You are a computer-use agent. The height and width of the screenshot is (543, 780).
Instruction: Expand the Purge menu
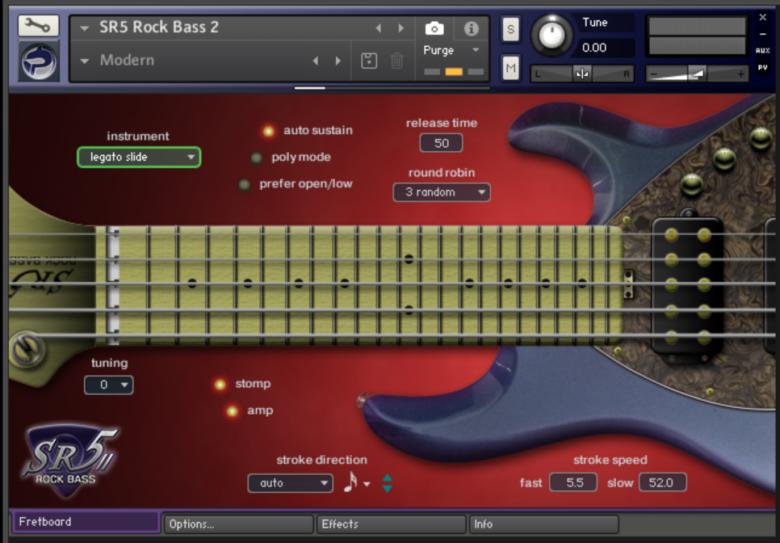[476, 50]
